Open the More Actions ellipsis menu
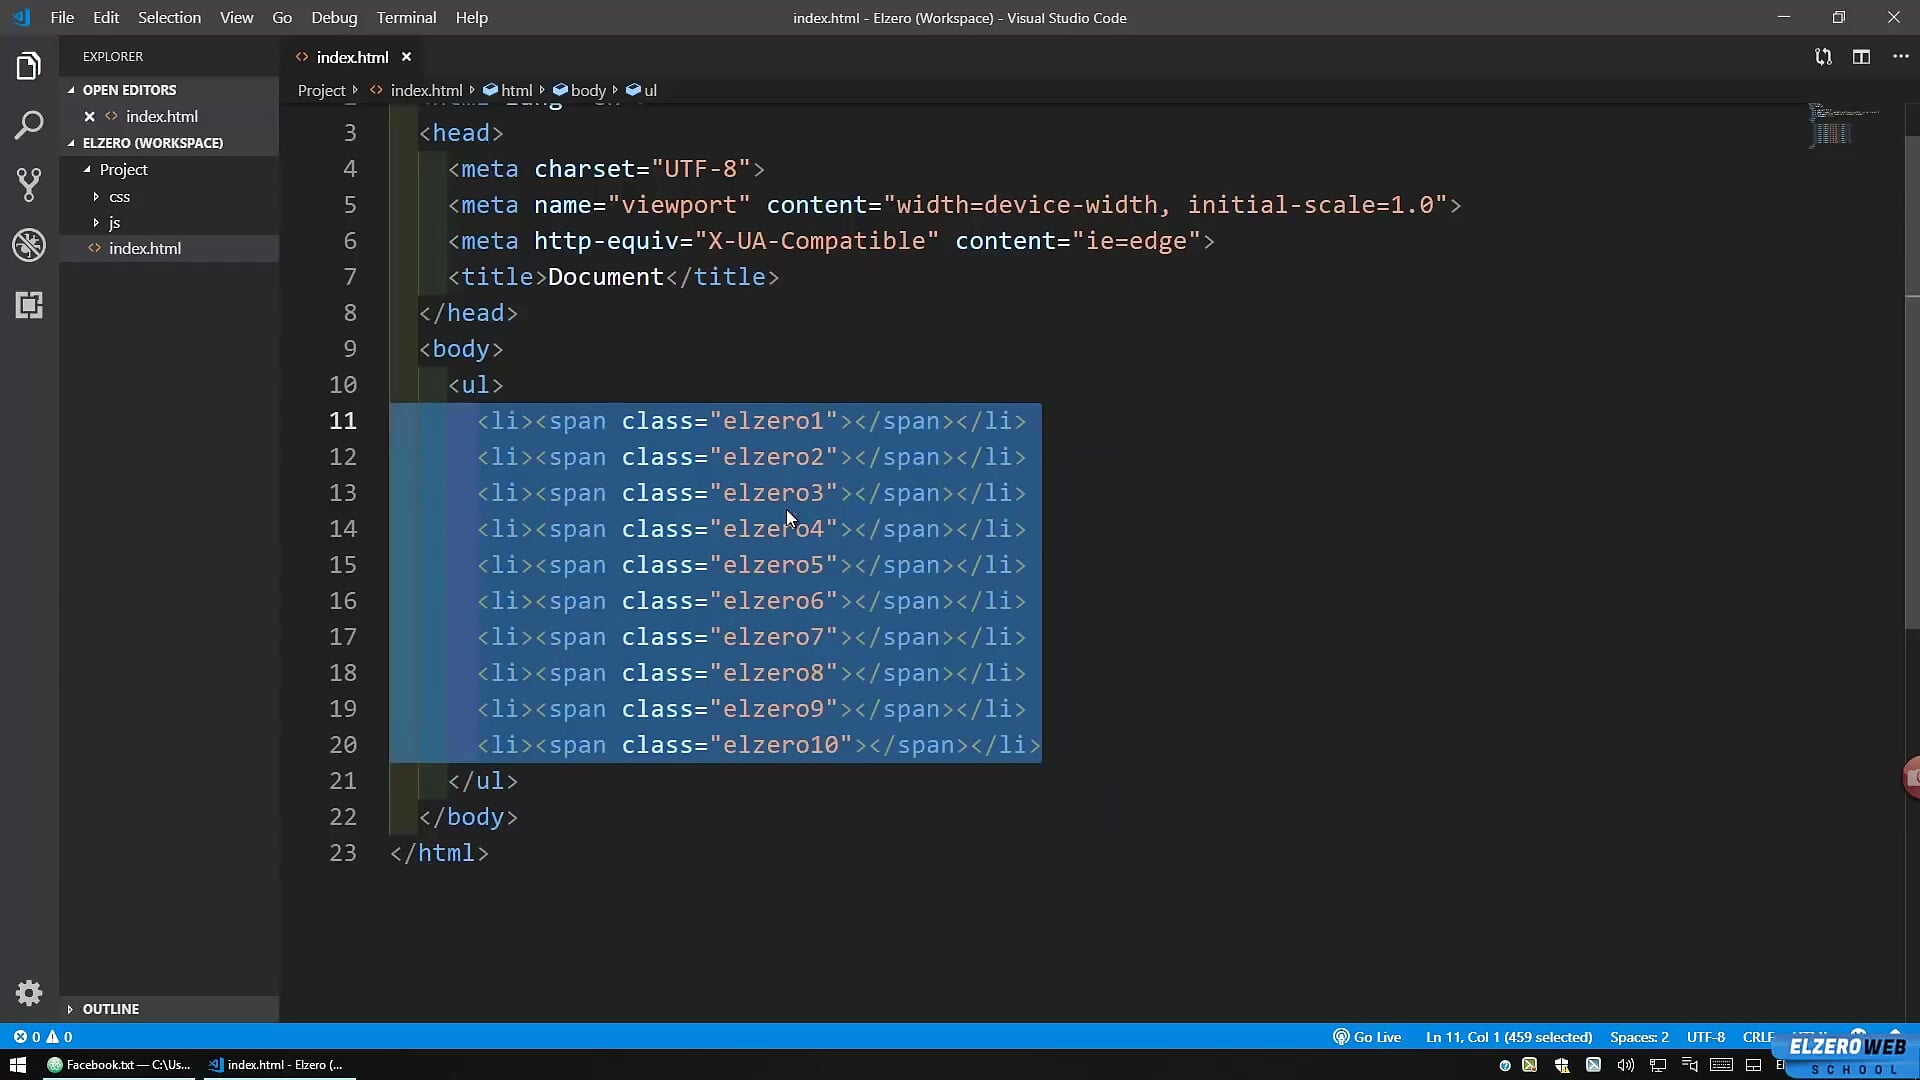 click(x=1900, y=57)
